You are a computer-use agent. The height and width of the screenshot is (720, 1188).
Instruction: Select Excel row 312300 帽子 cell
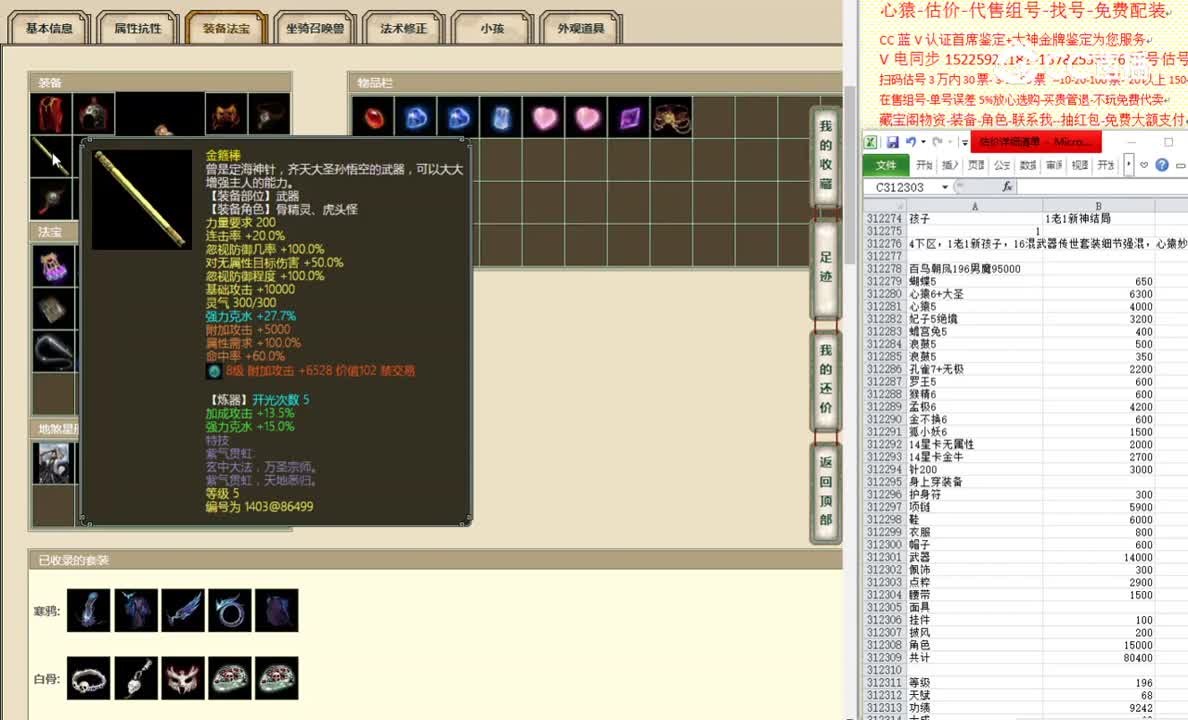pos(974,545)
